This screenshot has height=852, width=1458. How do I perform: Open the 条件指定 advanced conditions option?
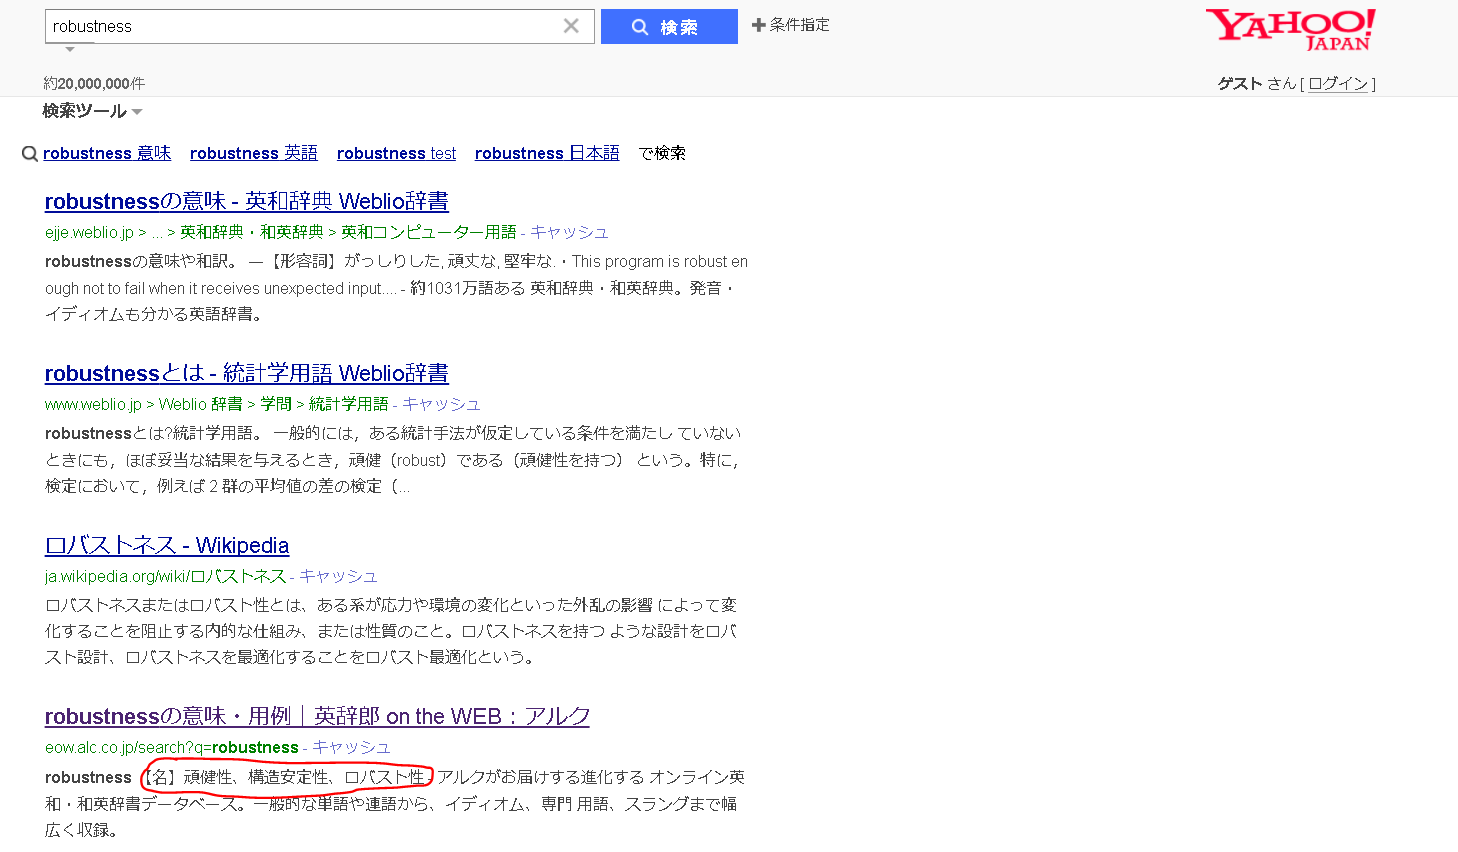[791, 25]
